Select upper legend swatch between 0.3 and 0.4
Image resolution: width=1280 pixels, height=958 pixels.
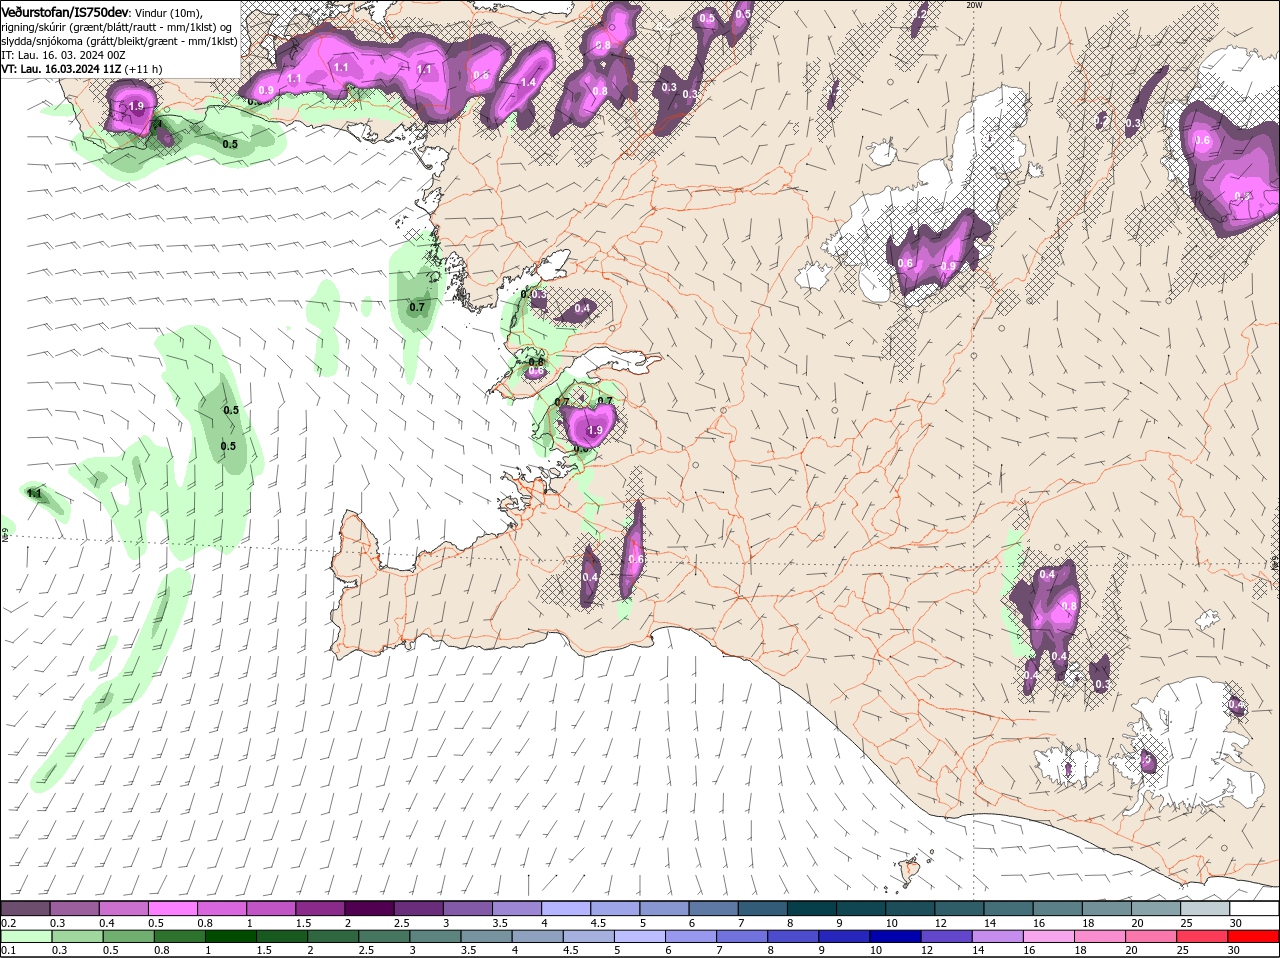point(74,908)
